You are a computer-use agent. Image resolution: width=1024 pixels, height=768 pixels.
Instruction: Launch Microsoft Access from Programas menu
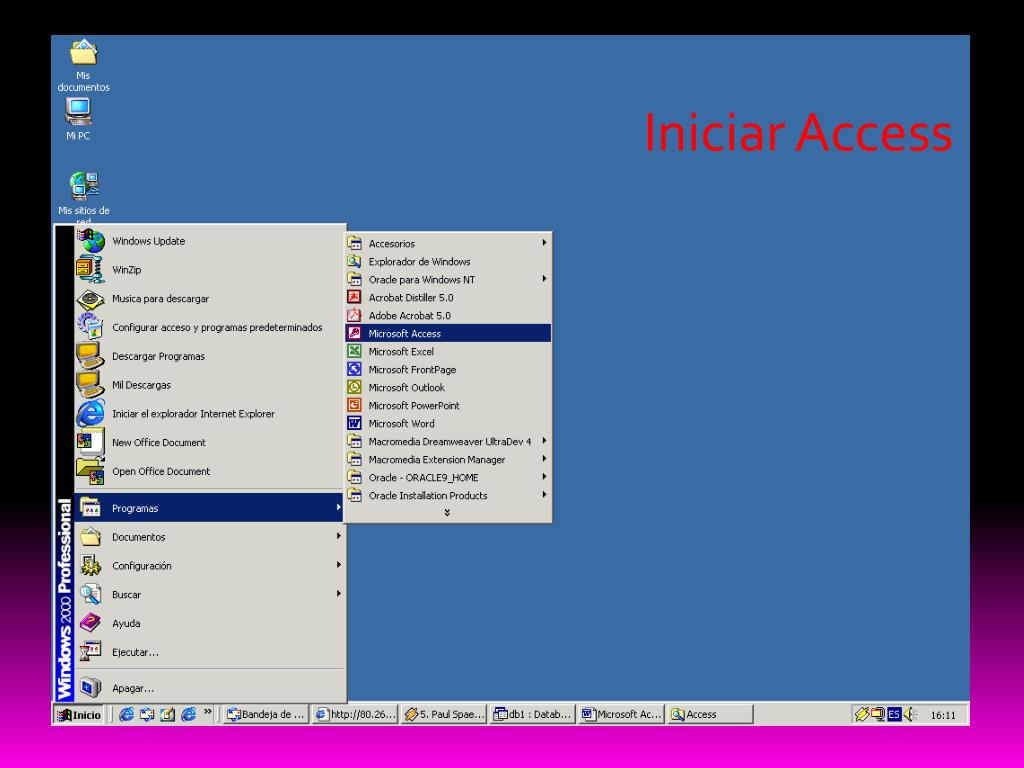pyautogui.click(x=448, y=333)
